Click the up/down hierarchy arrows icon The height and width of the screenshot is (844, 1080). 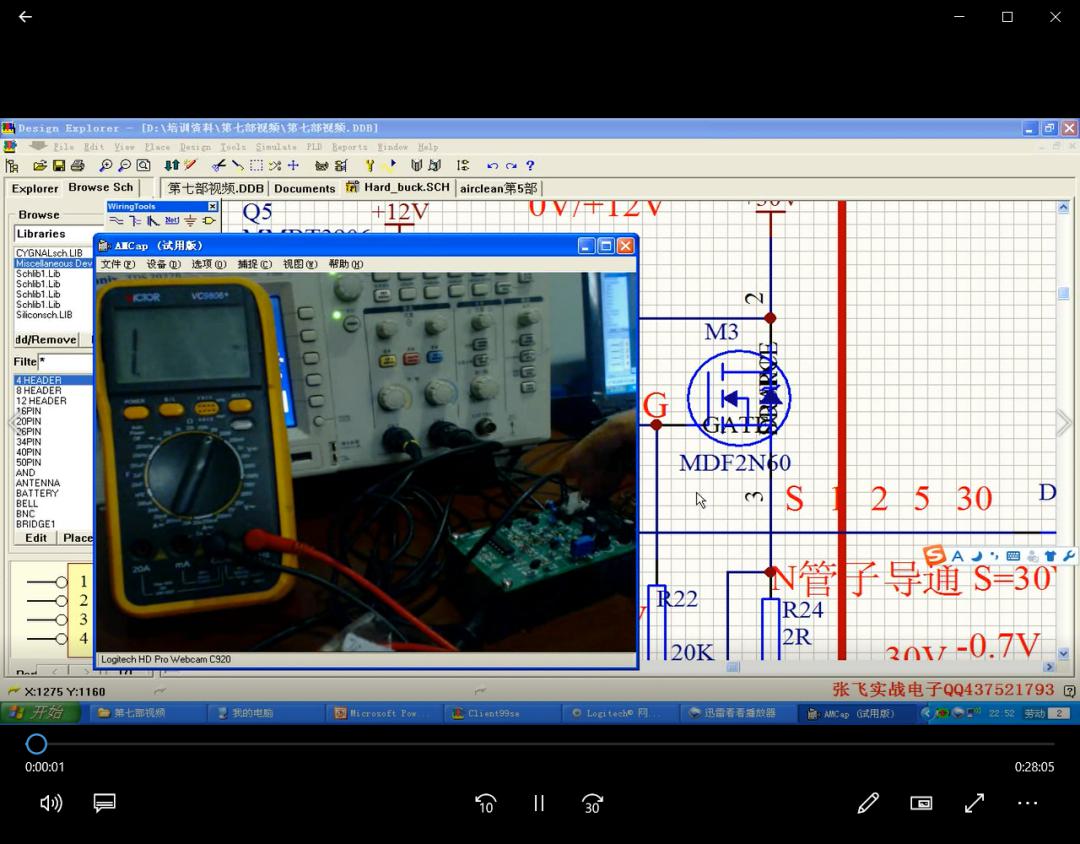coord(172,165)
